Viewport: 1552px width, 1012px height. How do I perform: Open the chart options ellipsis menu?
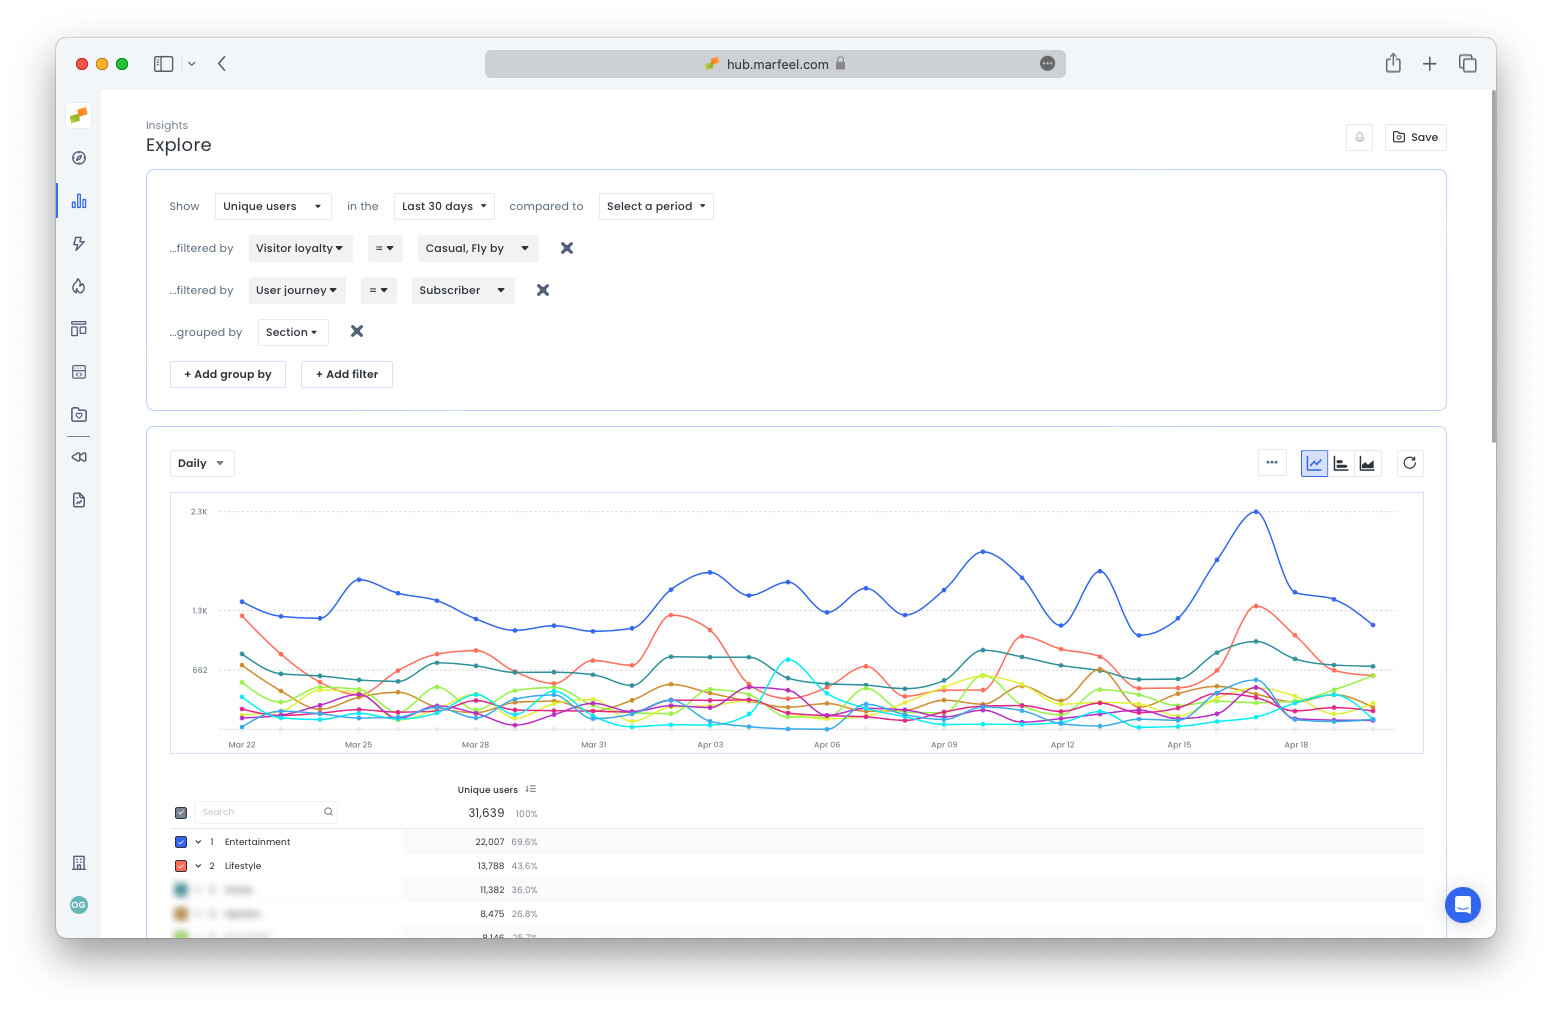coord(1272,463)
